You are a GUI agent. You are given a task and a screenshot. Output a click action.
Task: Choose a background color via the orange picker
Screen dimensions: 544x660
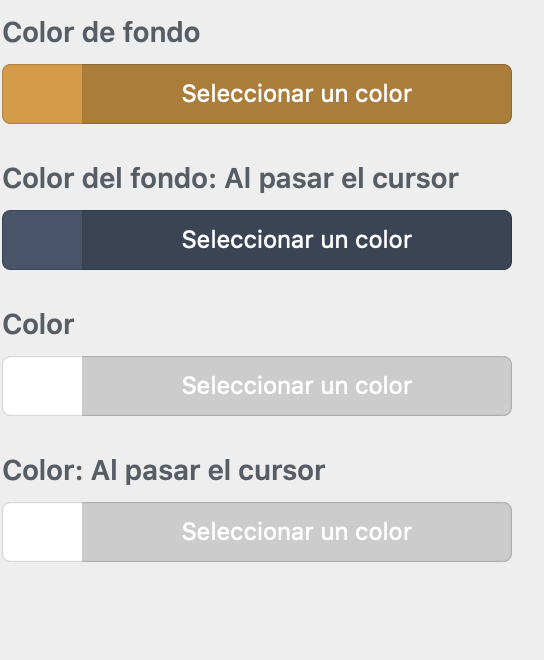[x=257, y=94]
